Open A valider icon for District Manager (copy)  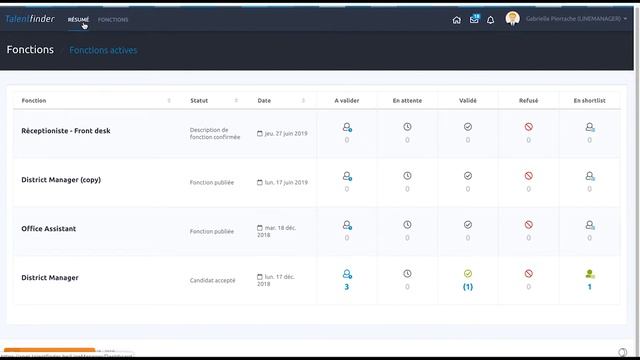click(347, 176)
